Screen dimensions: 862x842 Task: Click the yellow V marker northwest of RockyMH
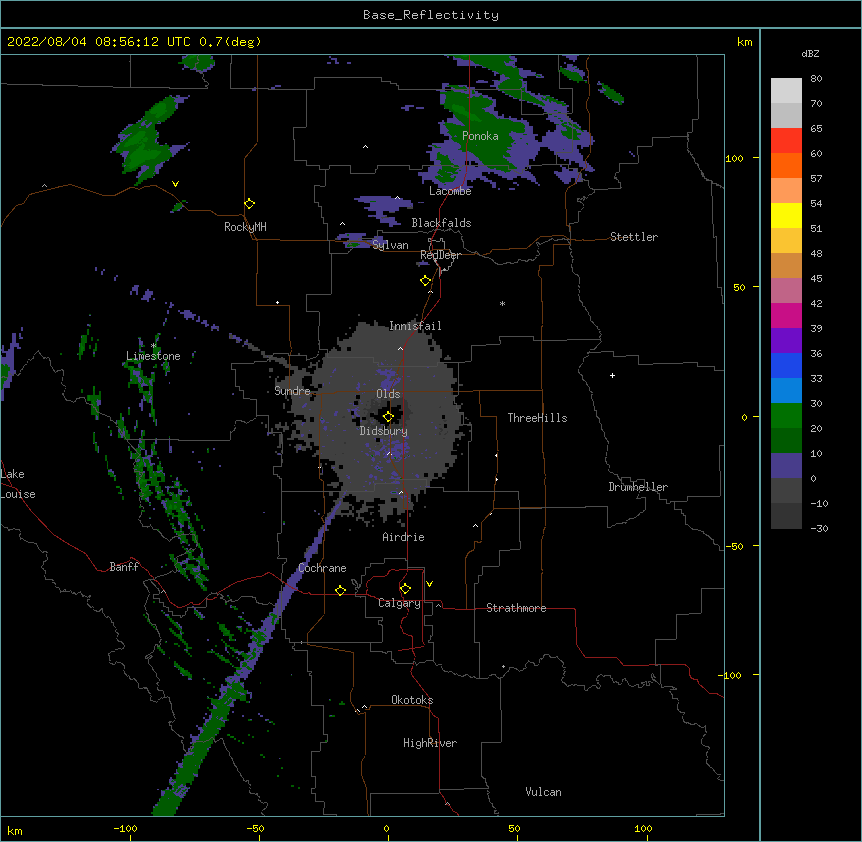pos(175,184)
